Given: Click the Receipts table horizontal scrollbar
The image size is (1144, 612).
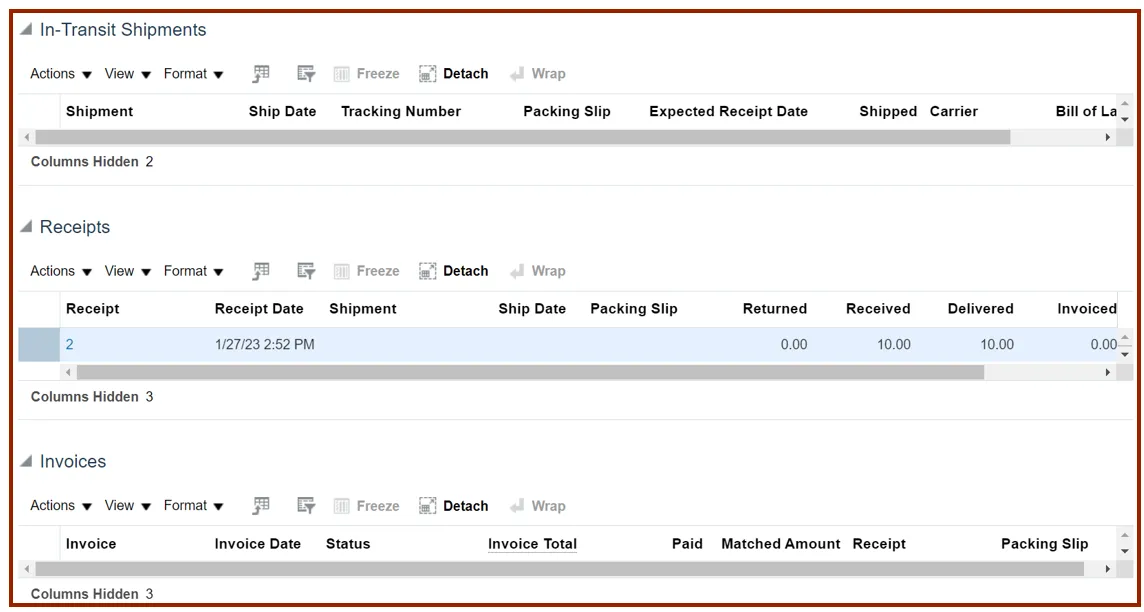Looking at the screenshot, I should 530,372.
